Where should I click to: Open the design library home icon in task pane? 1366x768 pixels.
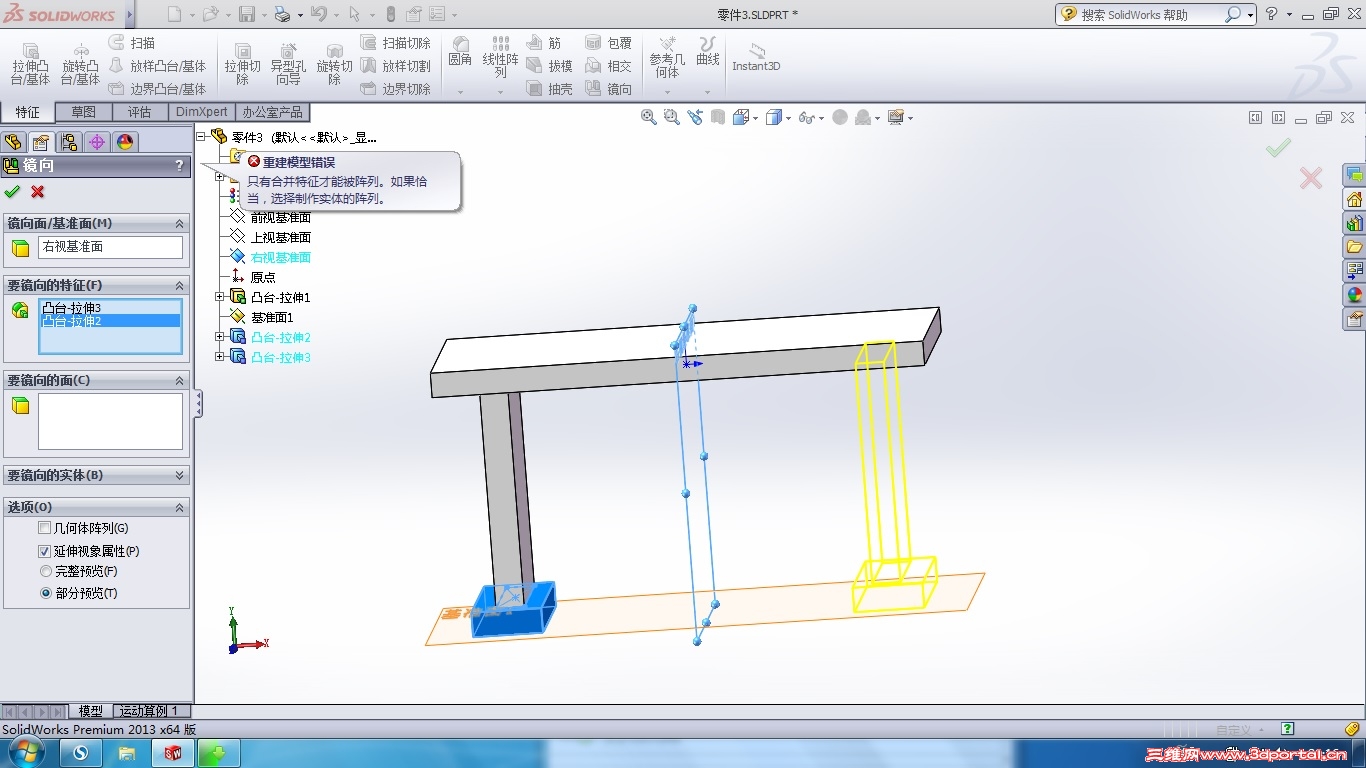click(x=1355, y=199)
